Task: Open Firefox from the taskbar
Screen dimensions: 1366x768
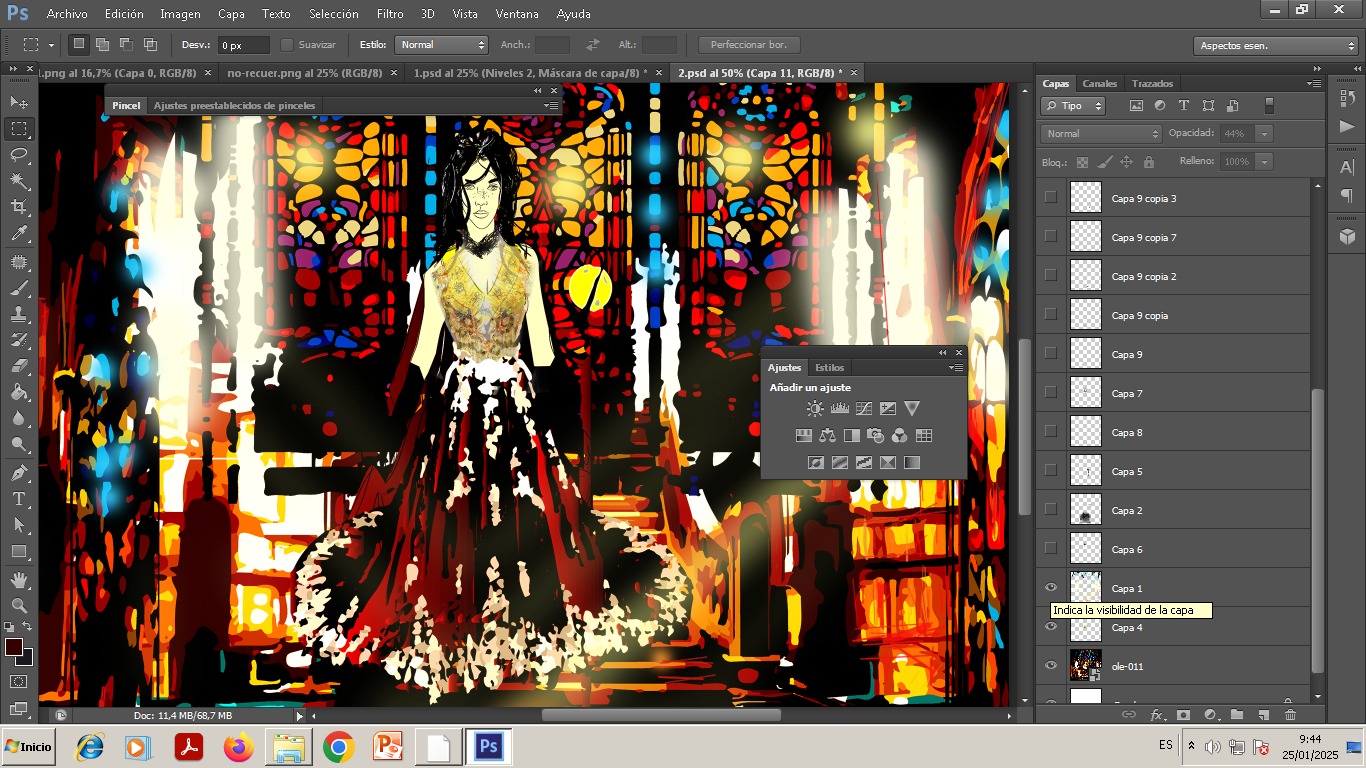Action: point(239,747)
